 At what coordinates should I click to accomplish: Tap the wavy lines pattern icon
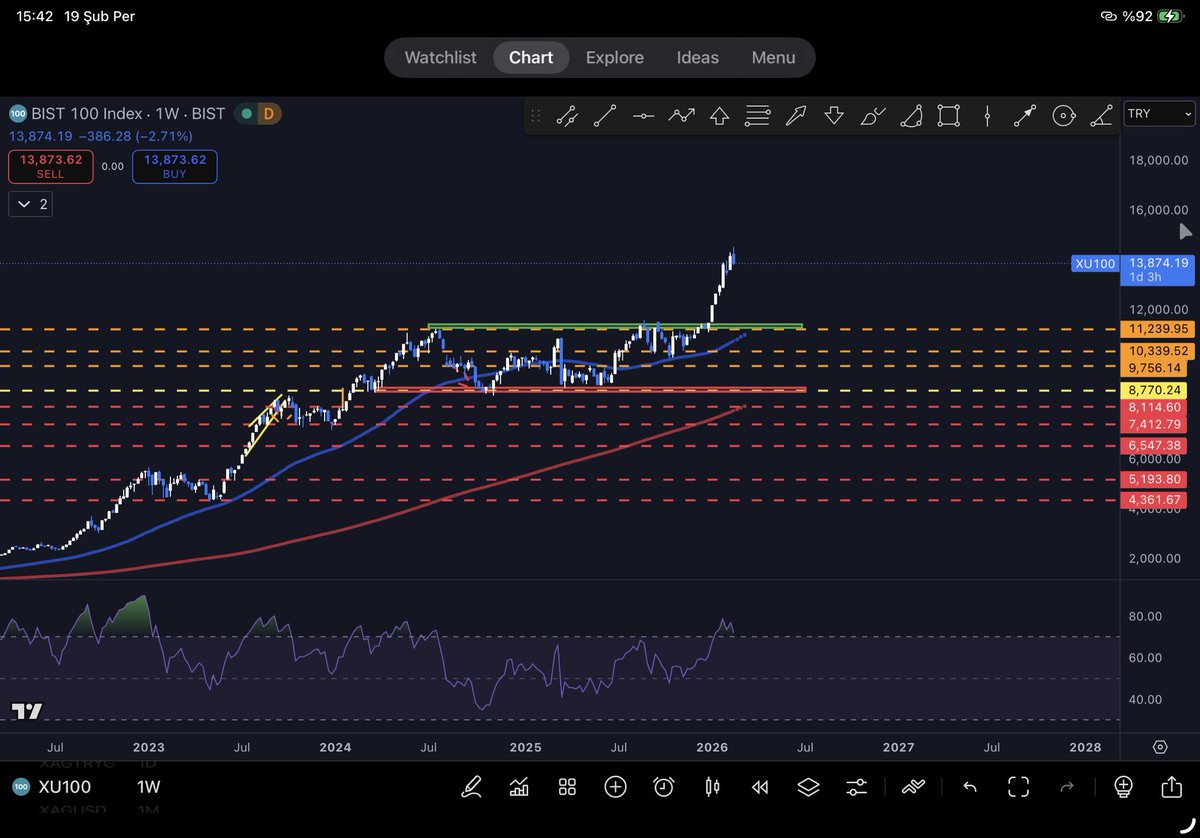pos(913,787)
